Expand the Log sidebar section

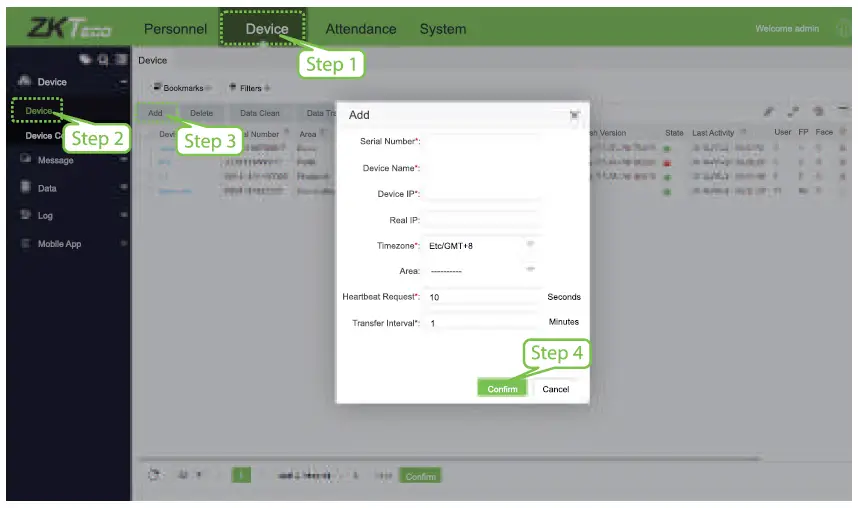coord(124,215)
